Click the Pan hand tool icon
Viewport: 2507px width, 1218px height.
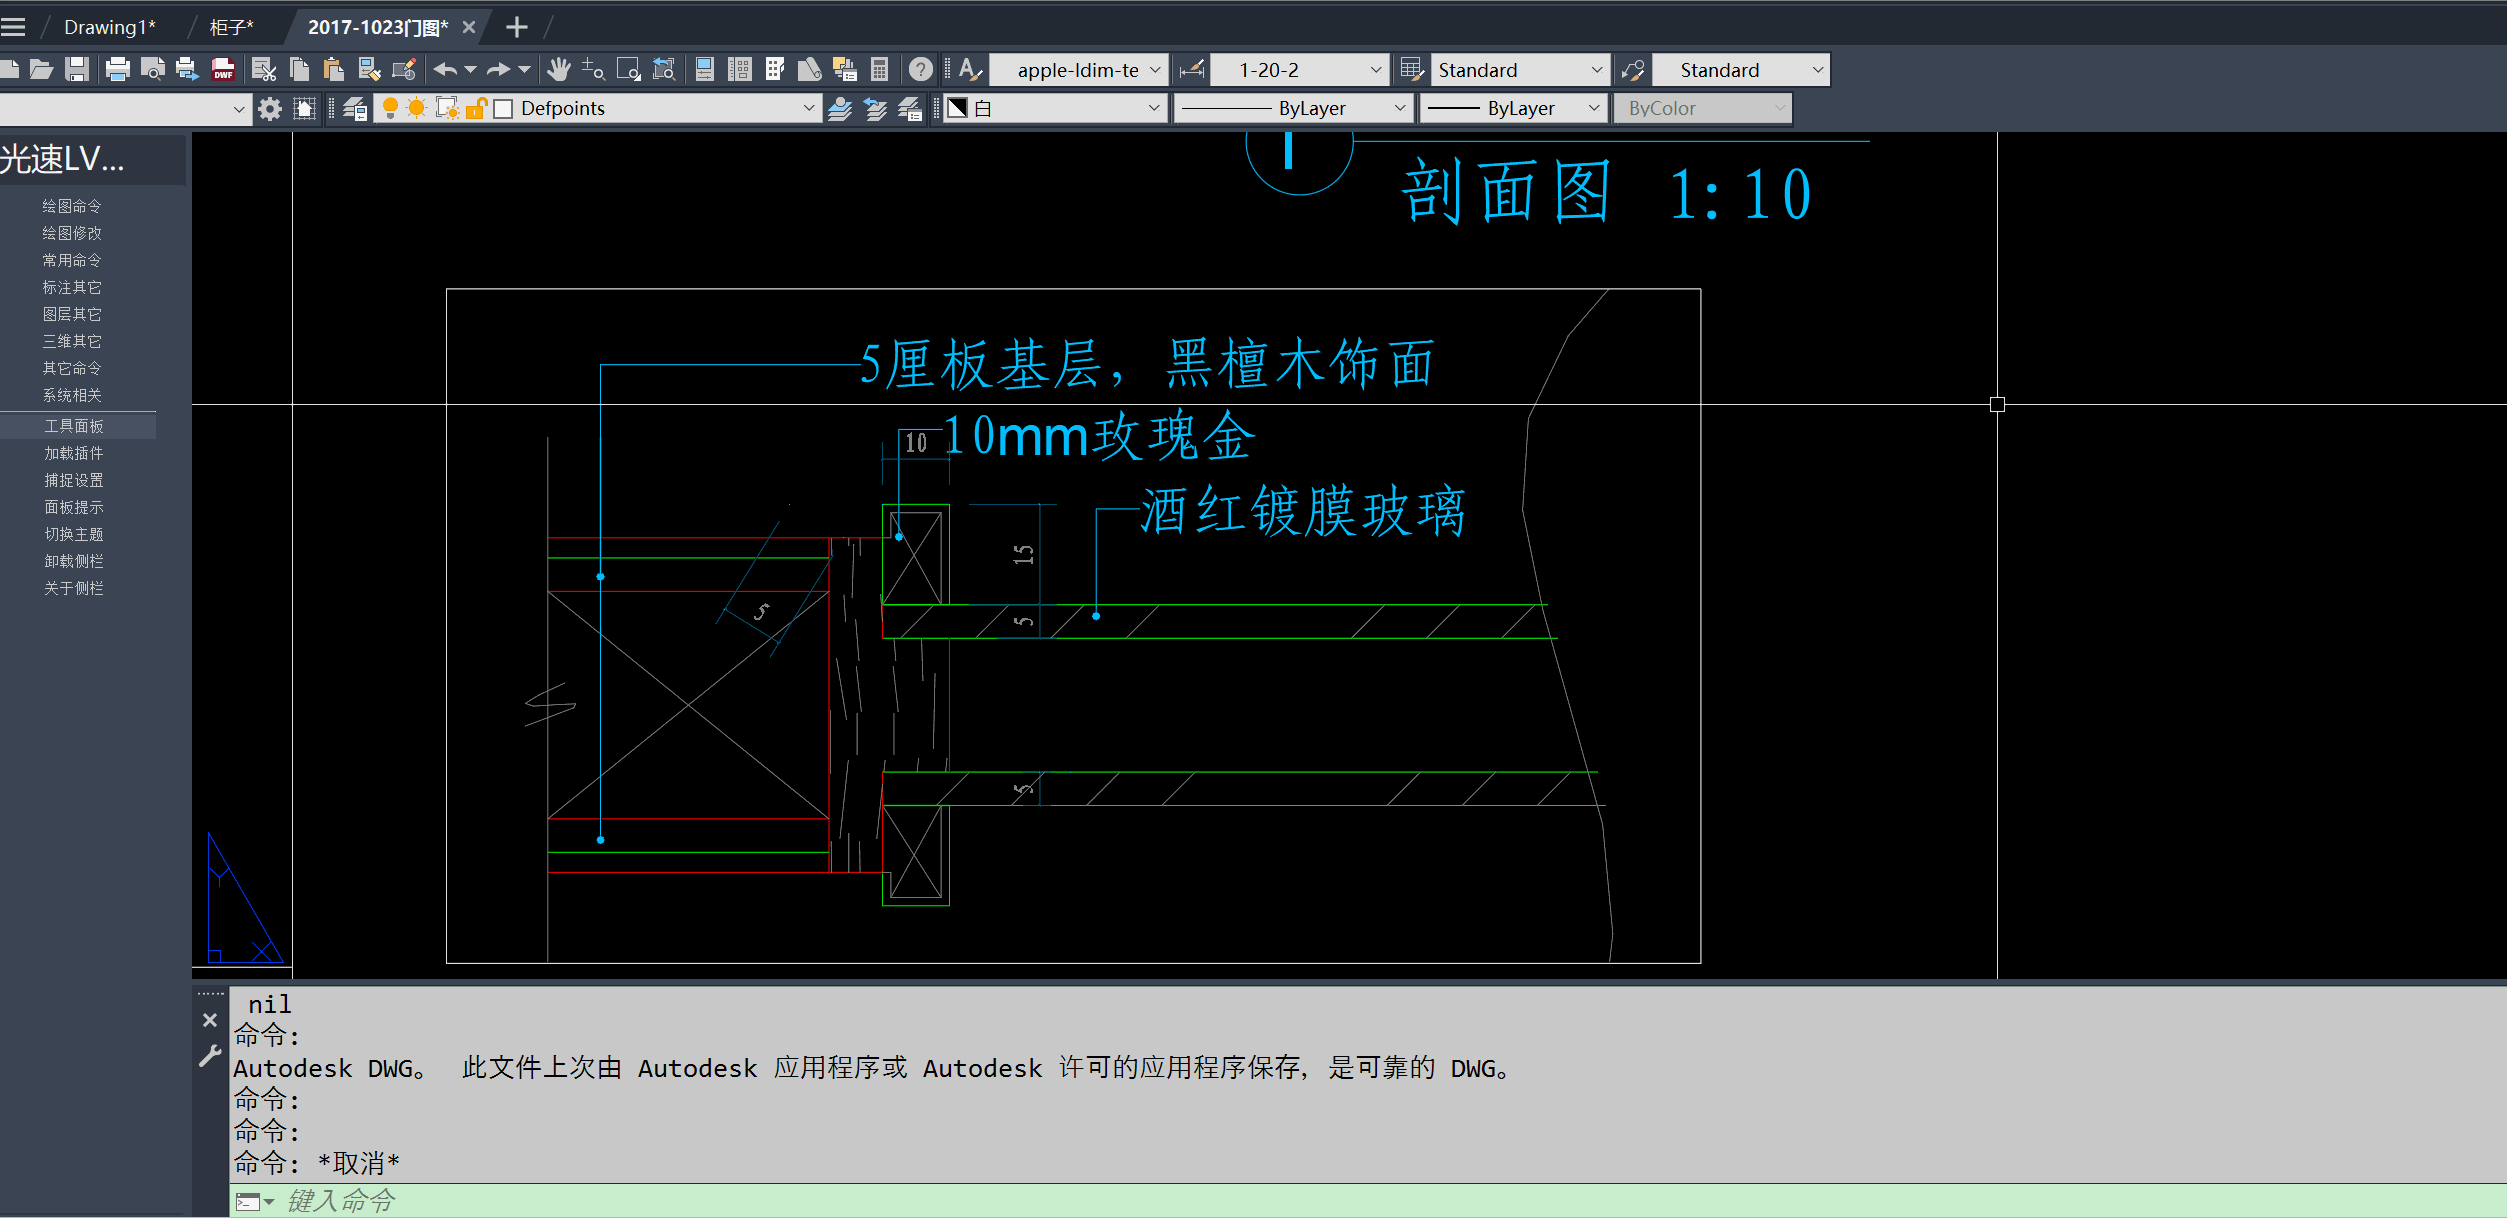point(559,69)
